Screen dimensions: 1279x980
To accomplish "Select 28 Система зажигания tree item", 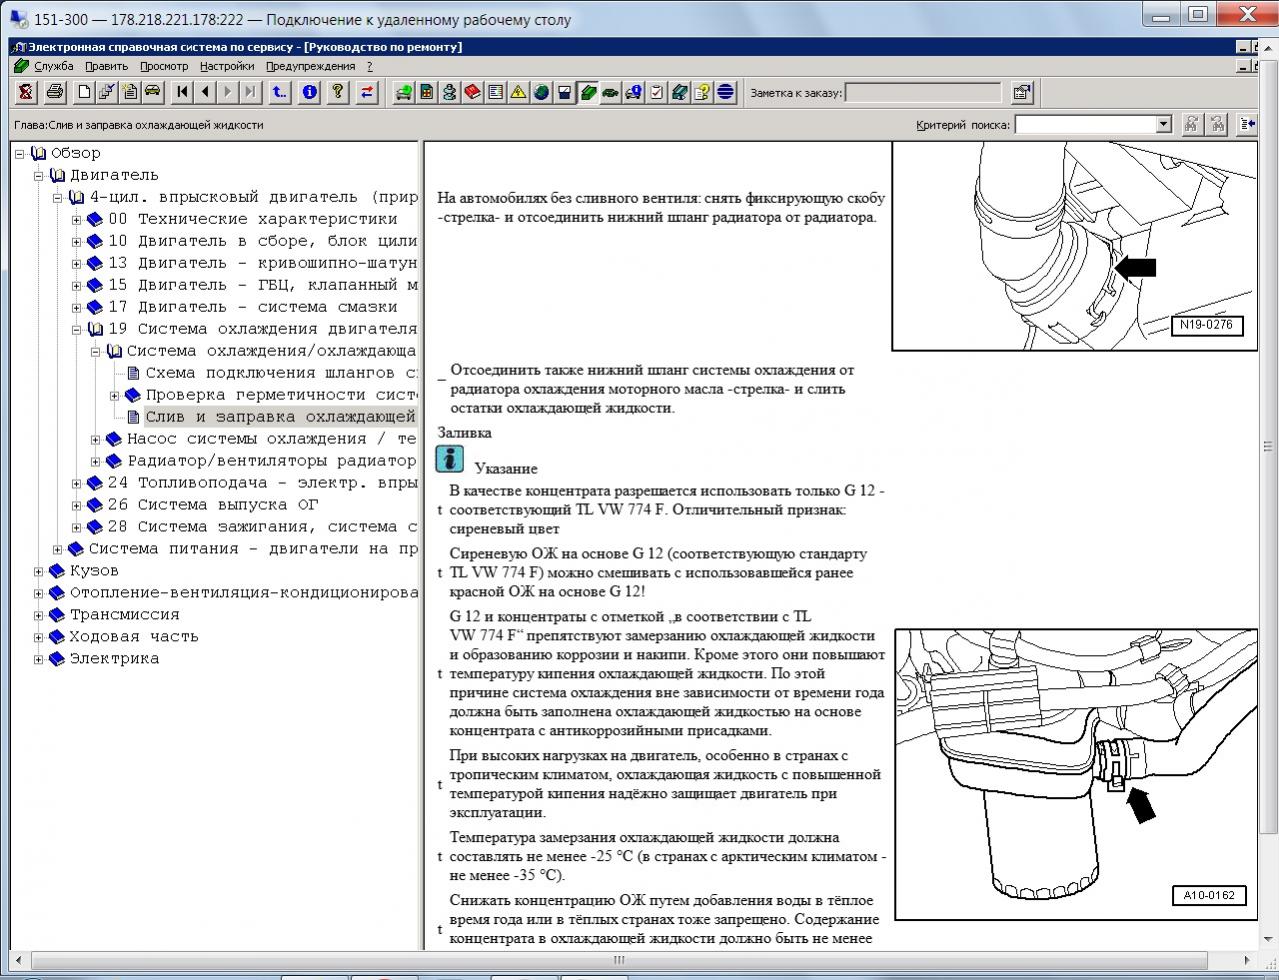I will coord(262,527).
